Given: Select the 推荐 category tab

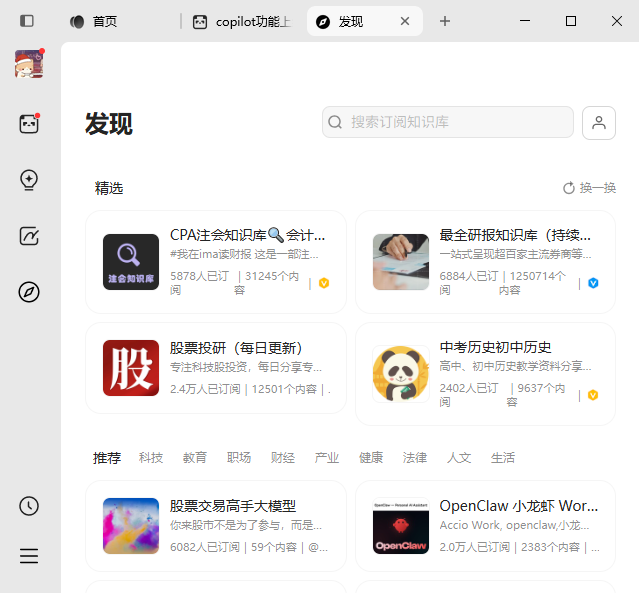Looking at the screenshot, I should click(107, 458).
